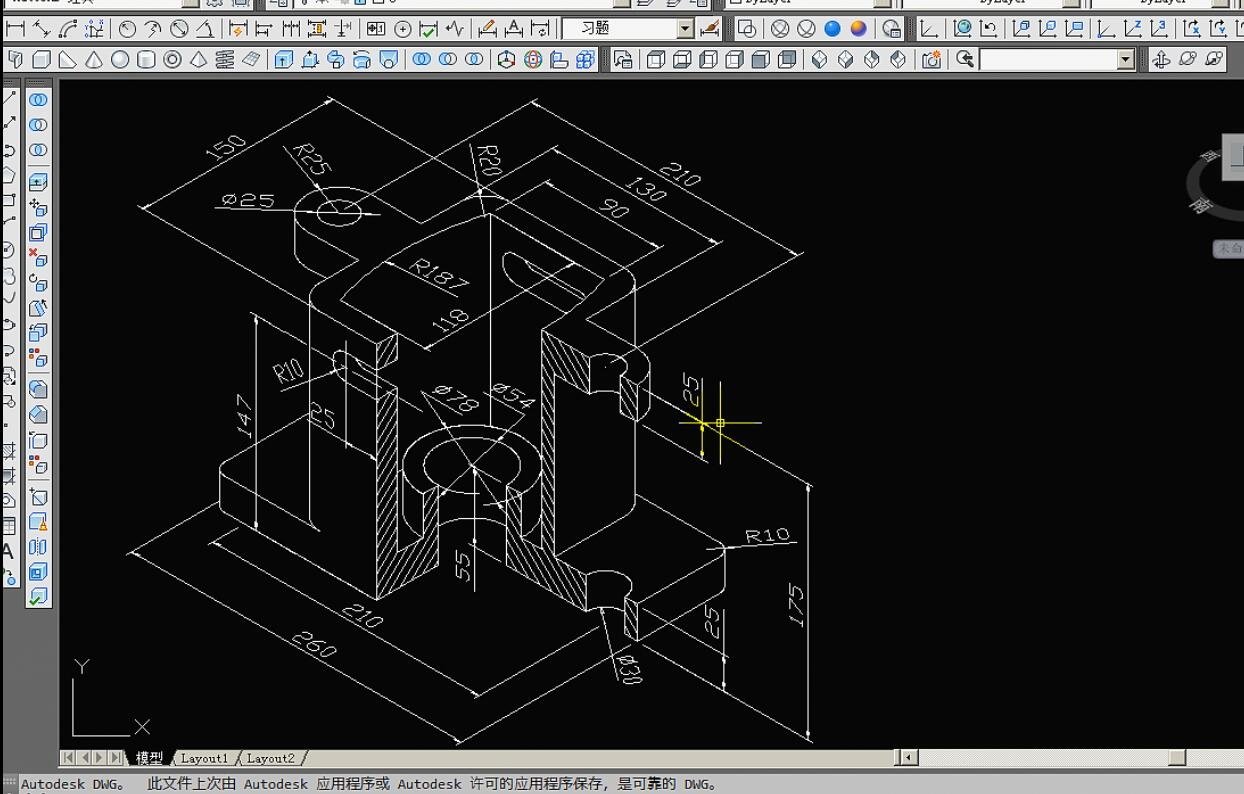Viewport: 1244px width, 794px height.
Task: Select the 3D Move tool
Action: 507,60
